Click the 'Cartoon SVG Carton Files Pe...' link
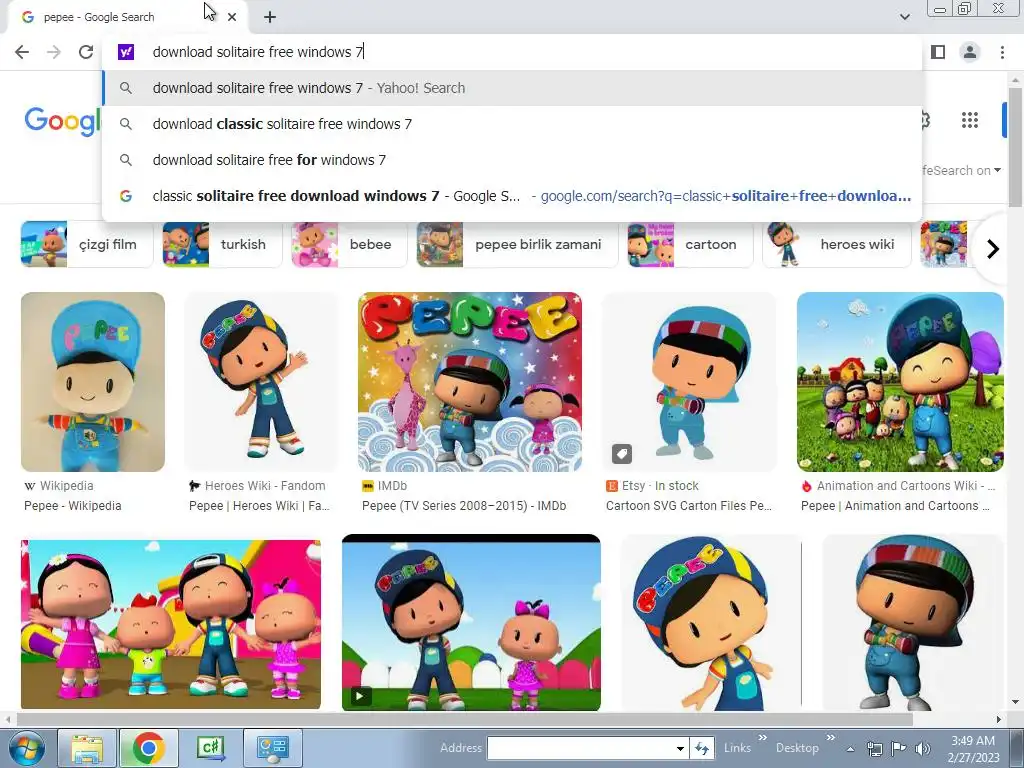 (689, 506)
